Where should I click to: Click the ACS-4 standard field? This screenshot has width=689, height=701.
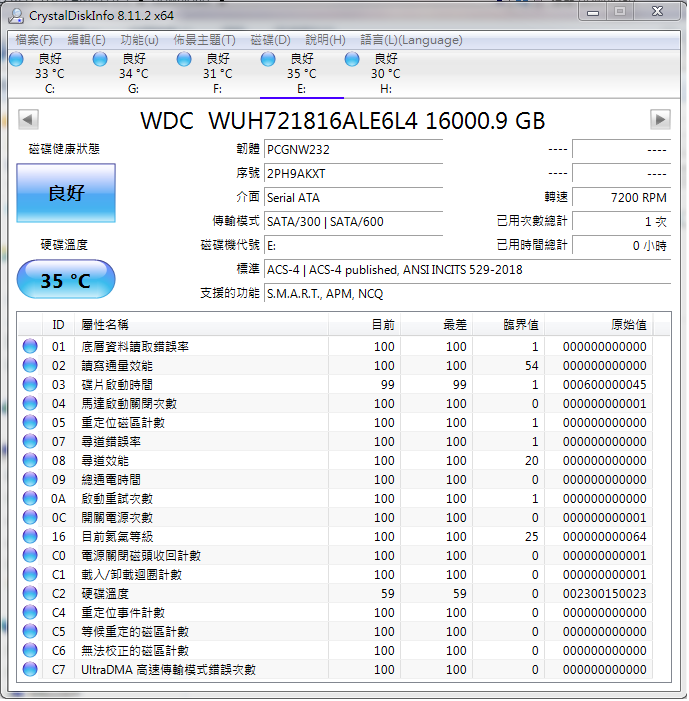pos(467,270)
